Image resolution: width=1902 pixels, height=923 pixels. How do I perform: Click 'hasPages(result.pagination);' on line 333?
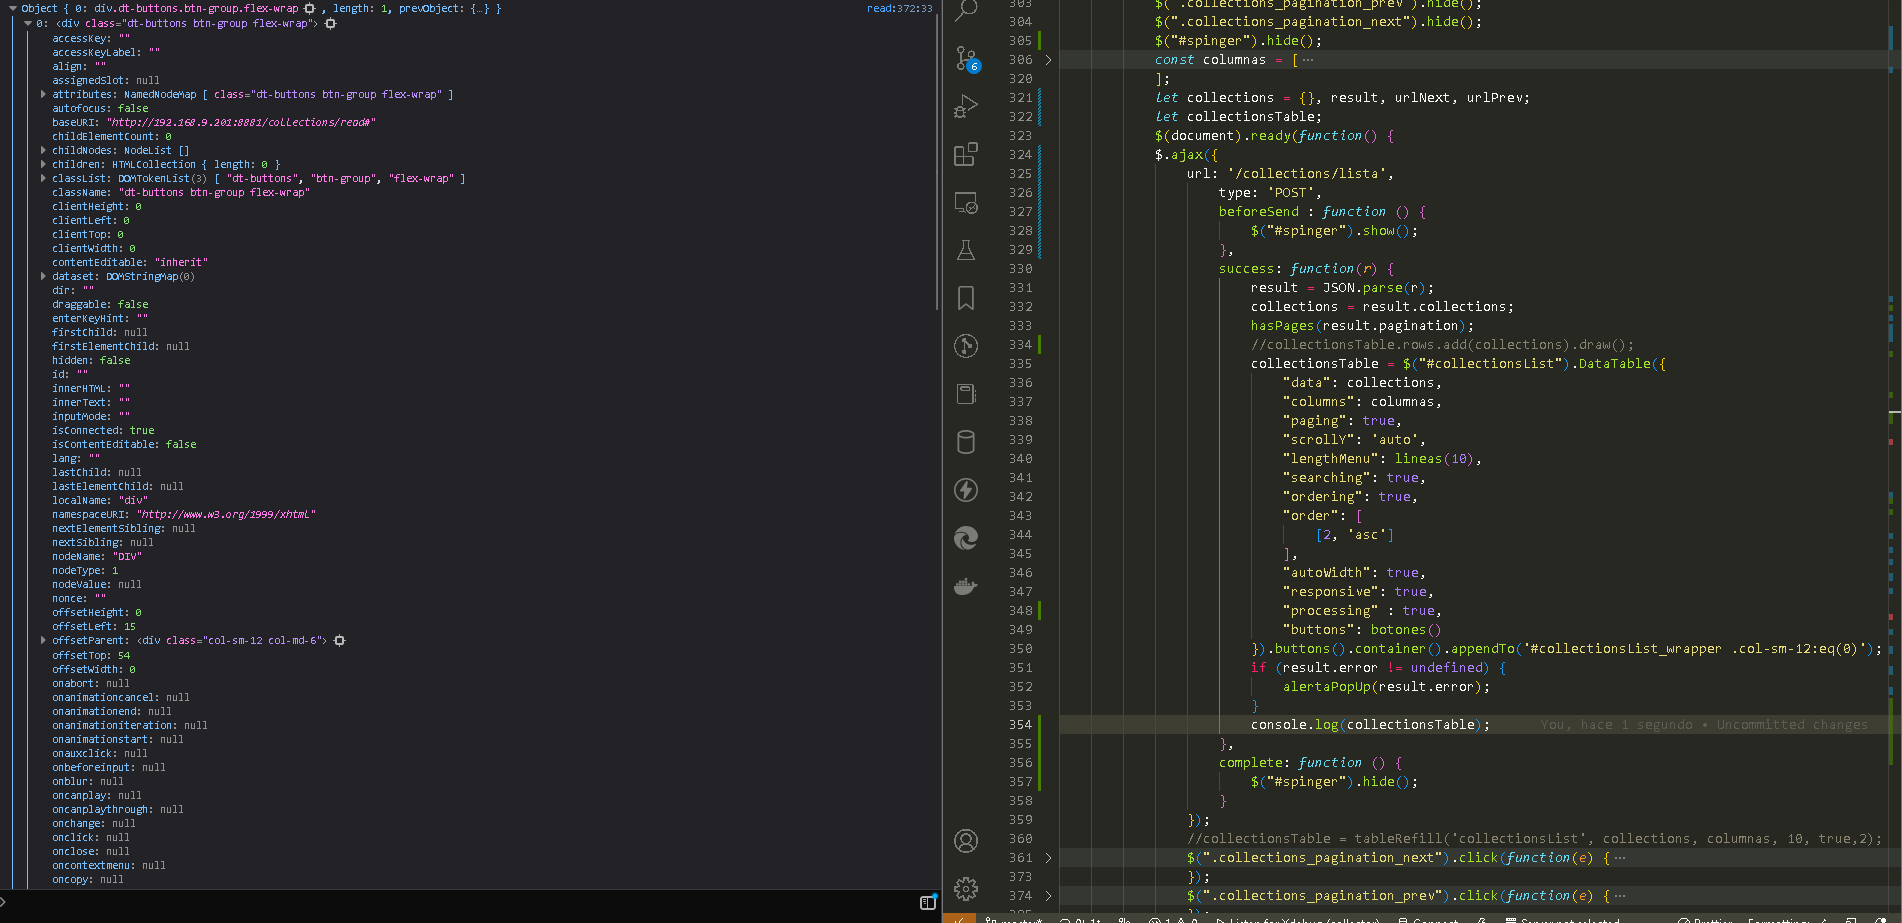(x=1362, y=326)
